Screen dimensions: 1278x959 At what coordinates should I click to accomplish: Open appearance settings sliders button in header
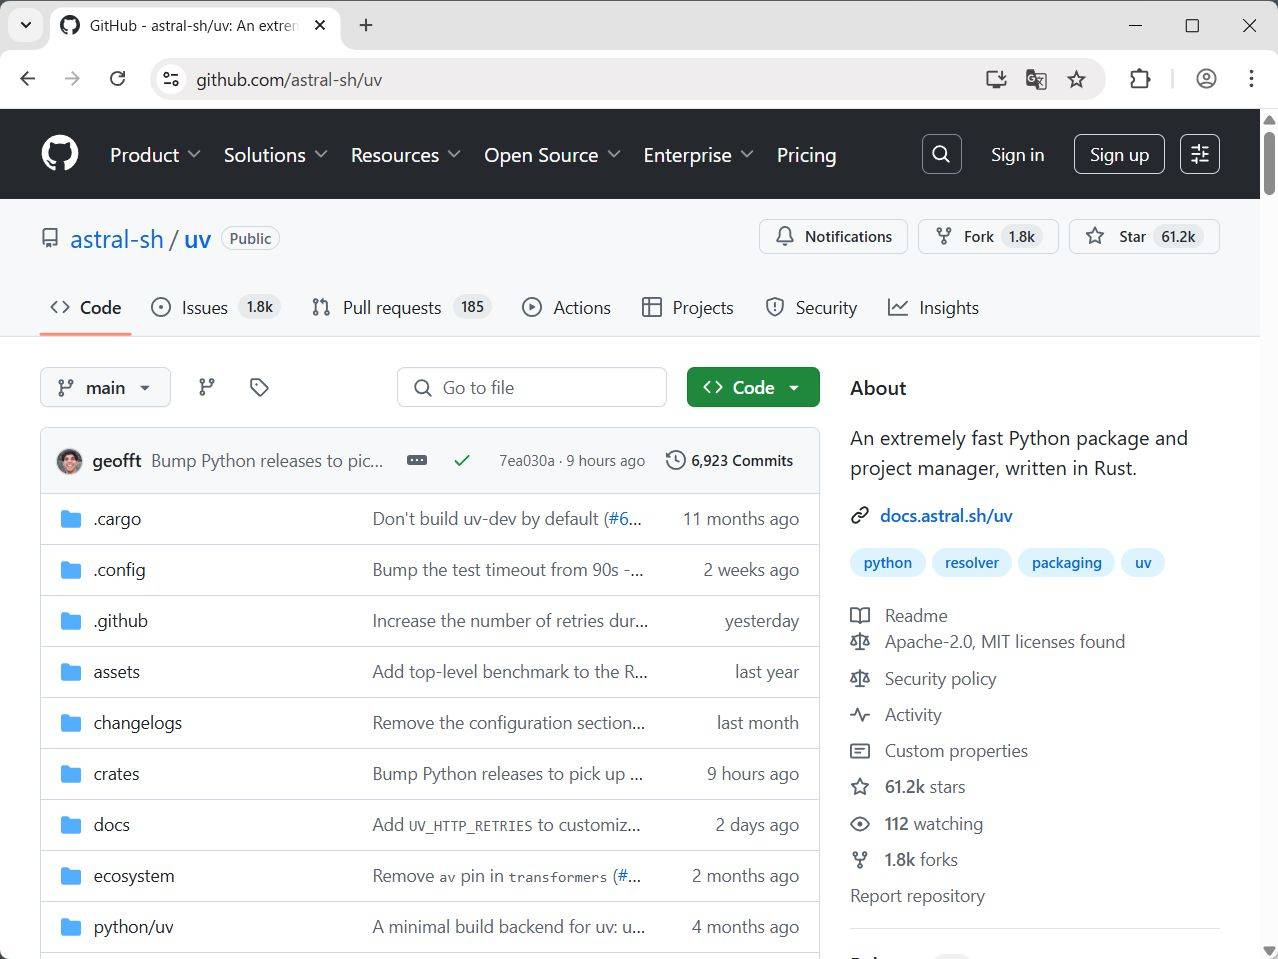click(1200, 154)
